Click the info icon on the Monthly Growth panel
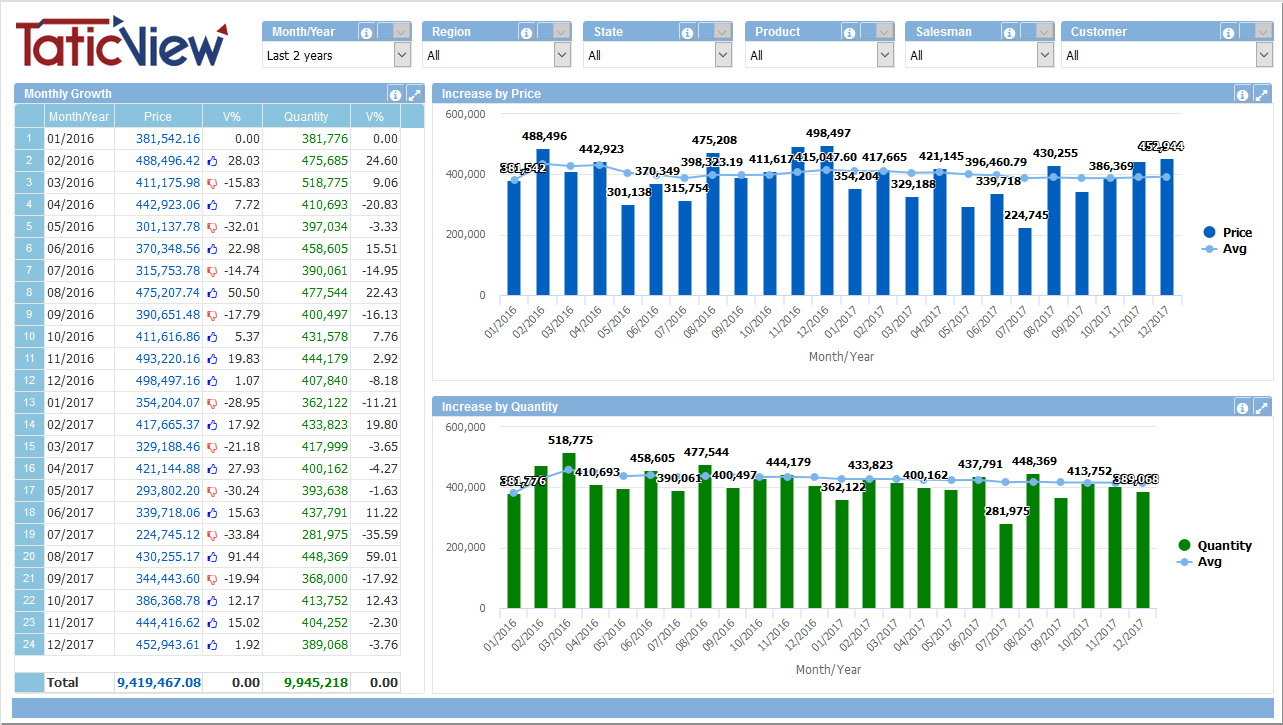Image resolution: width=1283 pixels, height=725 pixels. click(396, 93)
